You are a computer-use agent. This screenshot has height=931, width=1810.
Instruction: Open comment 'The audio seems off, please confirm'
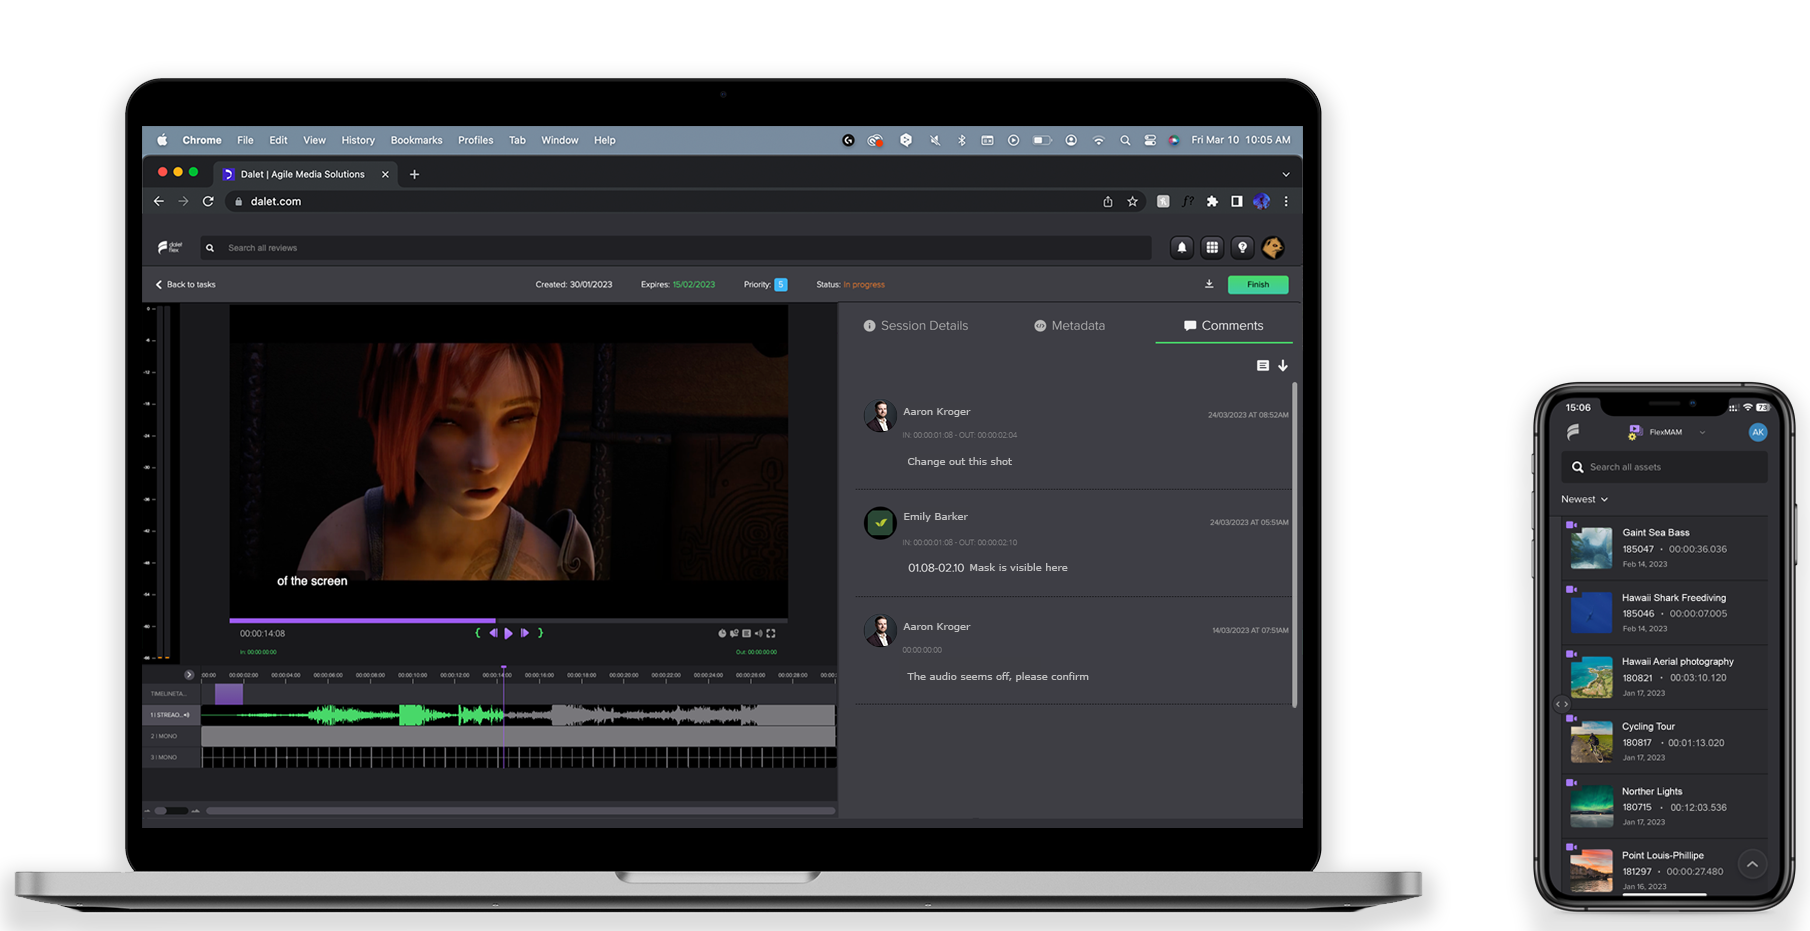coord(998,677)
